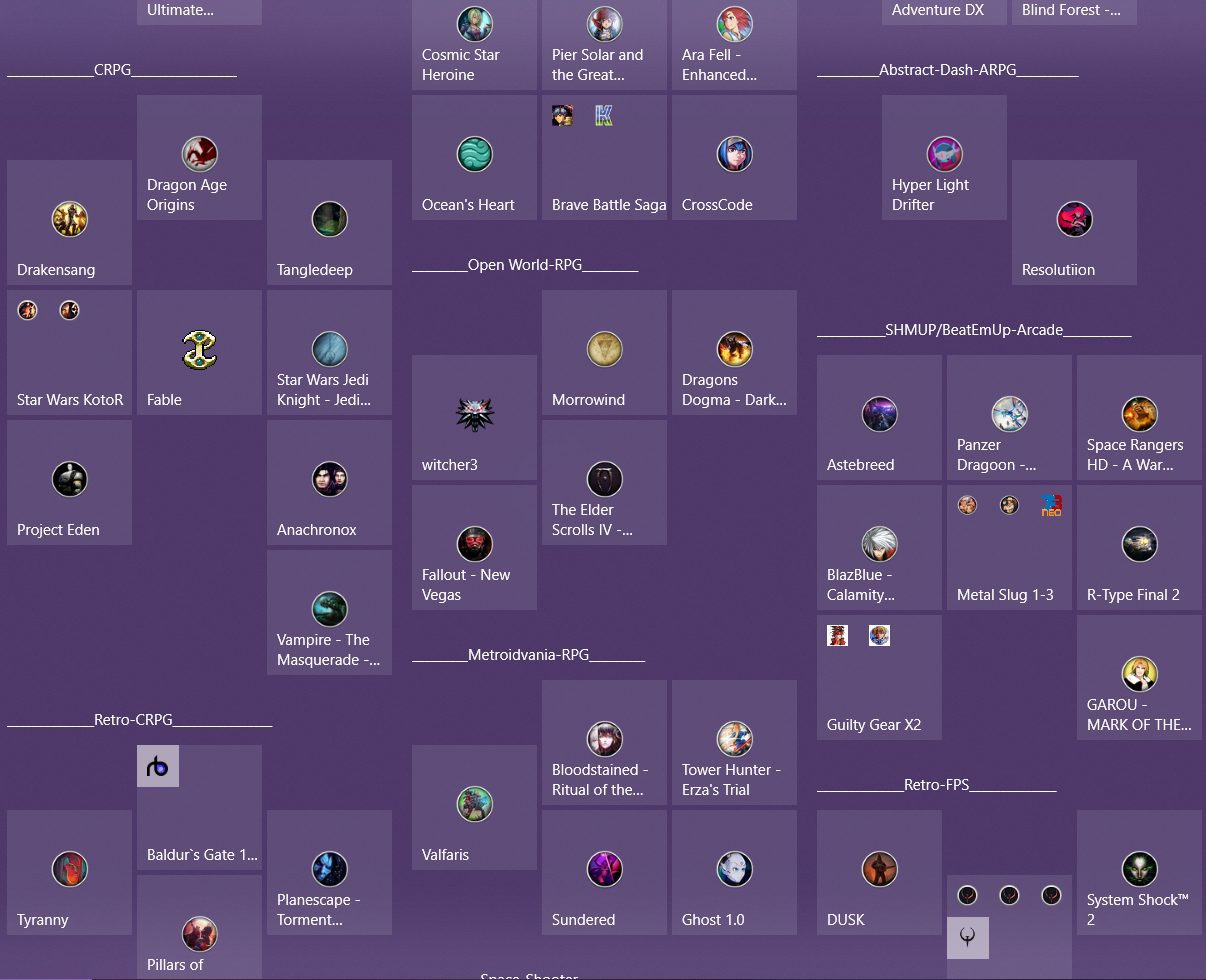
Task: Open the Metal Slug 1-3 folder tile
Action: (1009, 547)
